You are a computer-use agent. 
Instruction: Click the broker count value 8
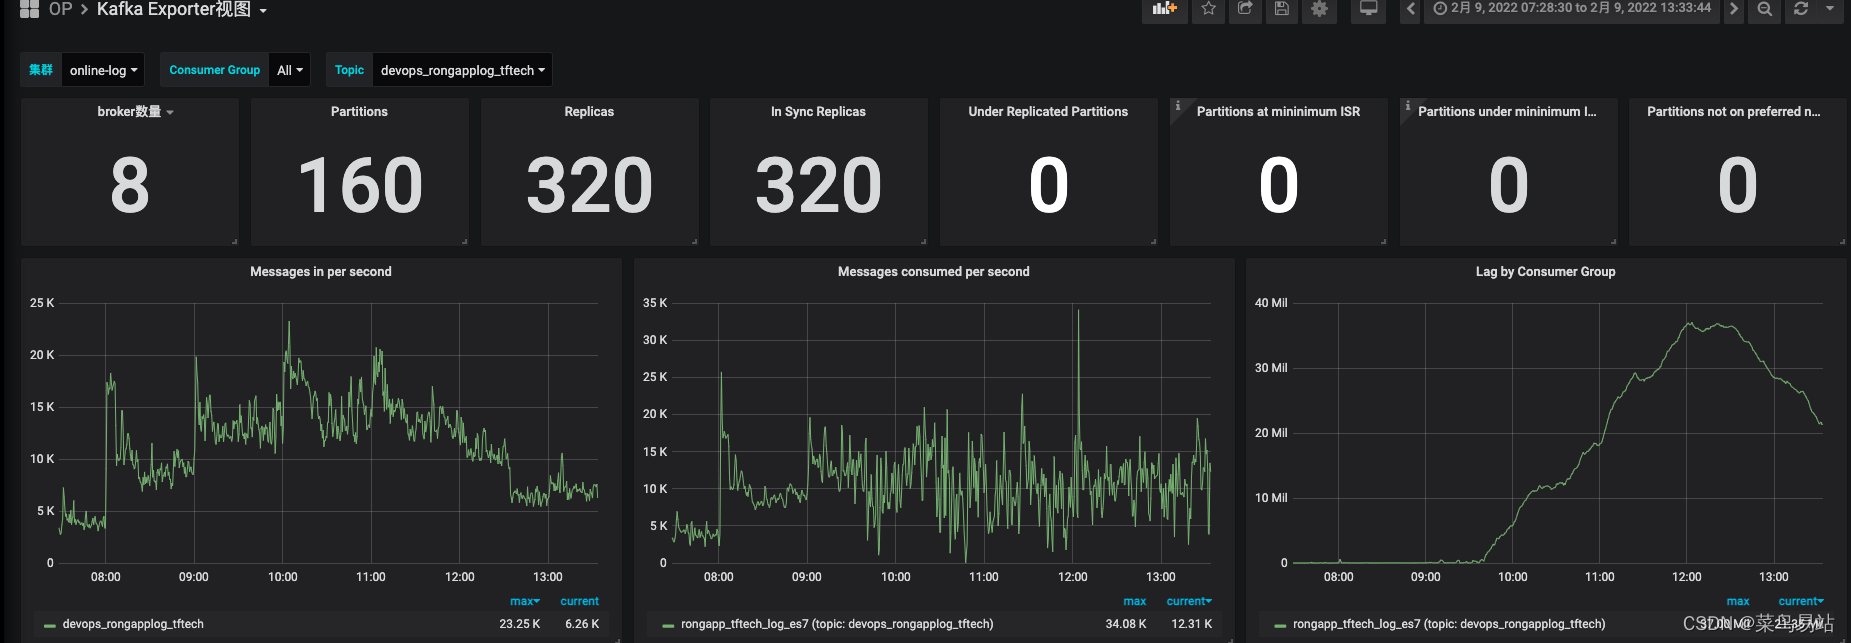(x=130, y=186)
